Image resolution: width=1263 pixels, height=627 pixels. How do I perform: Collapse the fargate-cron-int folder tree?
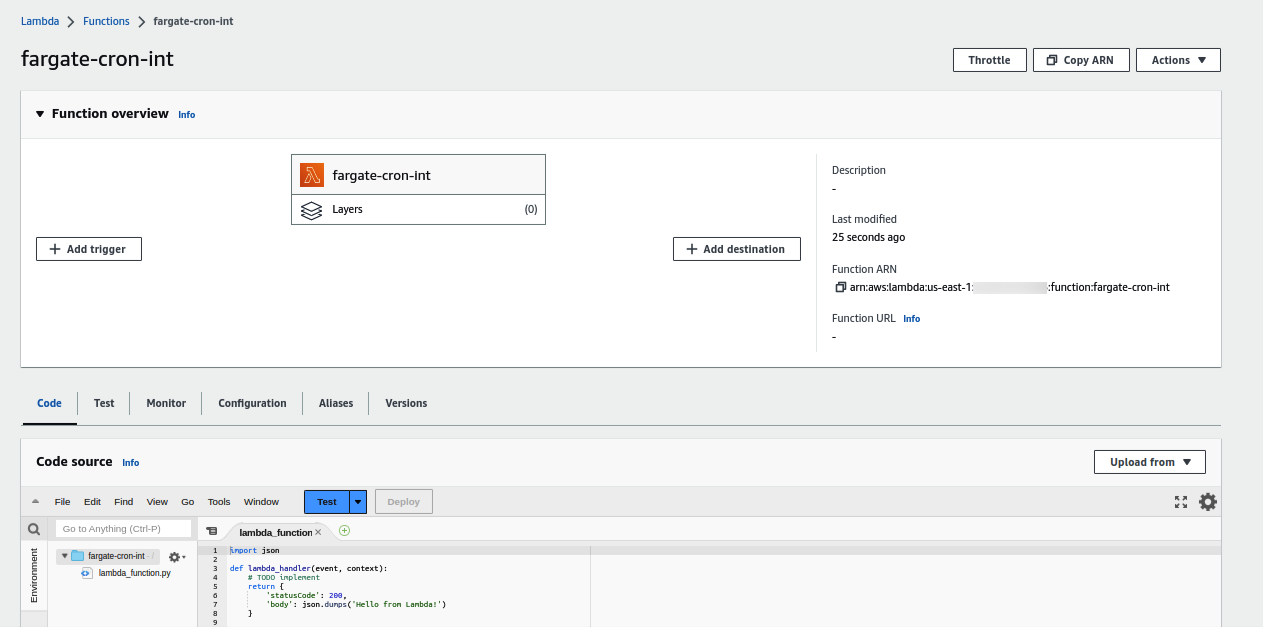[x=64, y=556]
